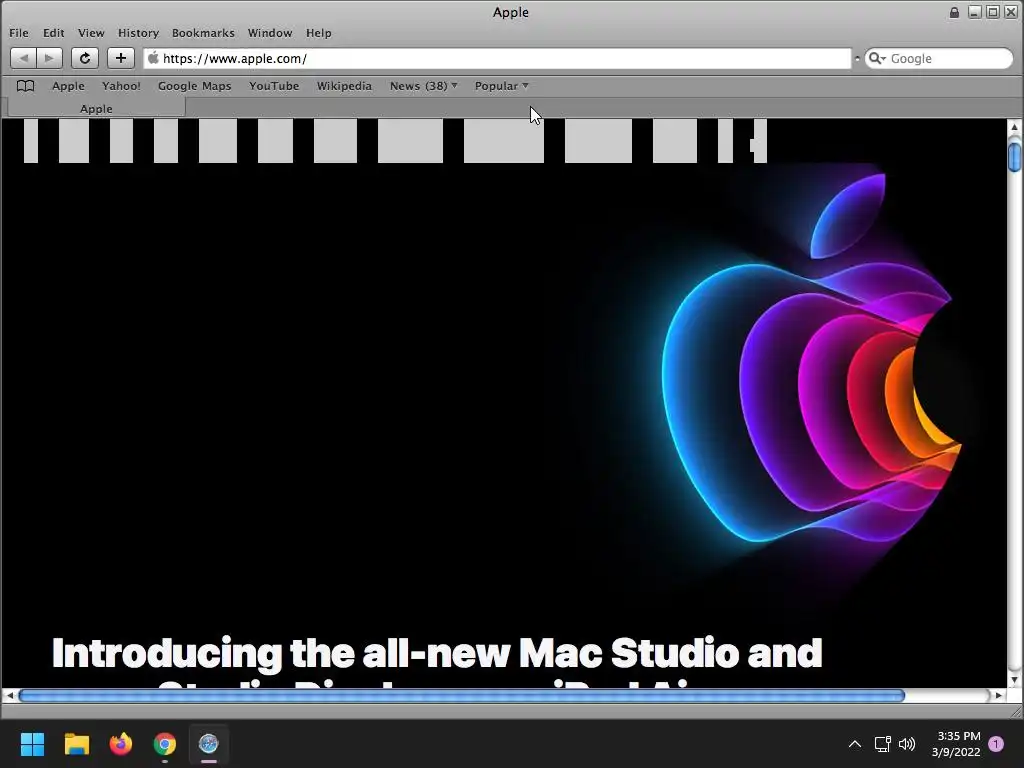Viewport: 1024px width, 768px height.
Task: Show hidden system tray icons
Action: [855, 744]
